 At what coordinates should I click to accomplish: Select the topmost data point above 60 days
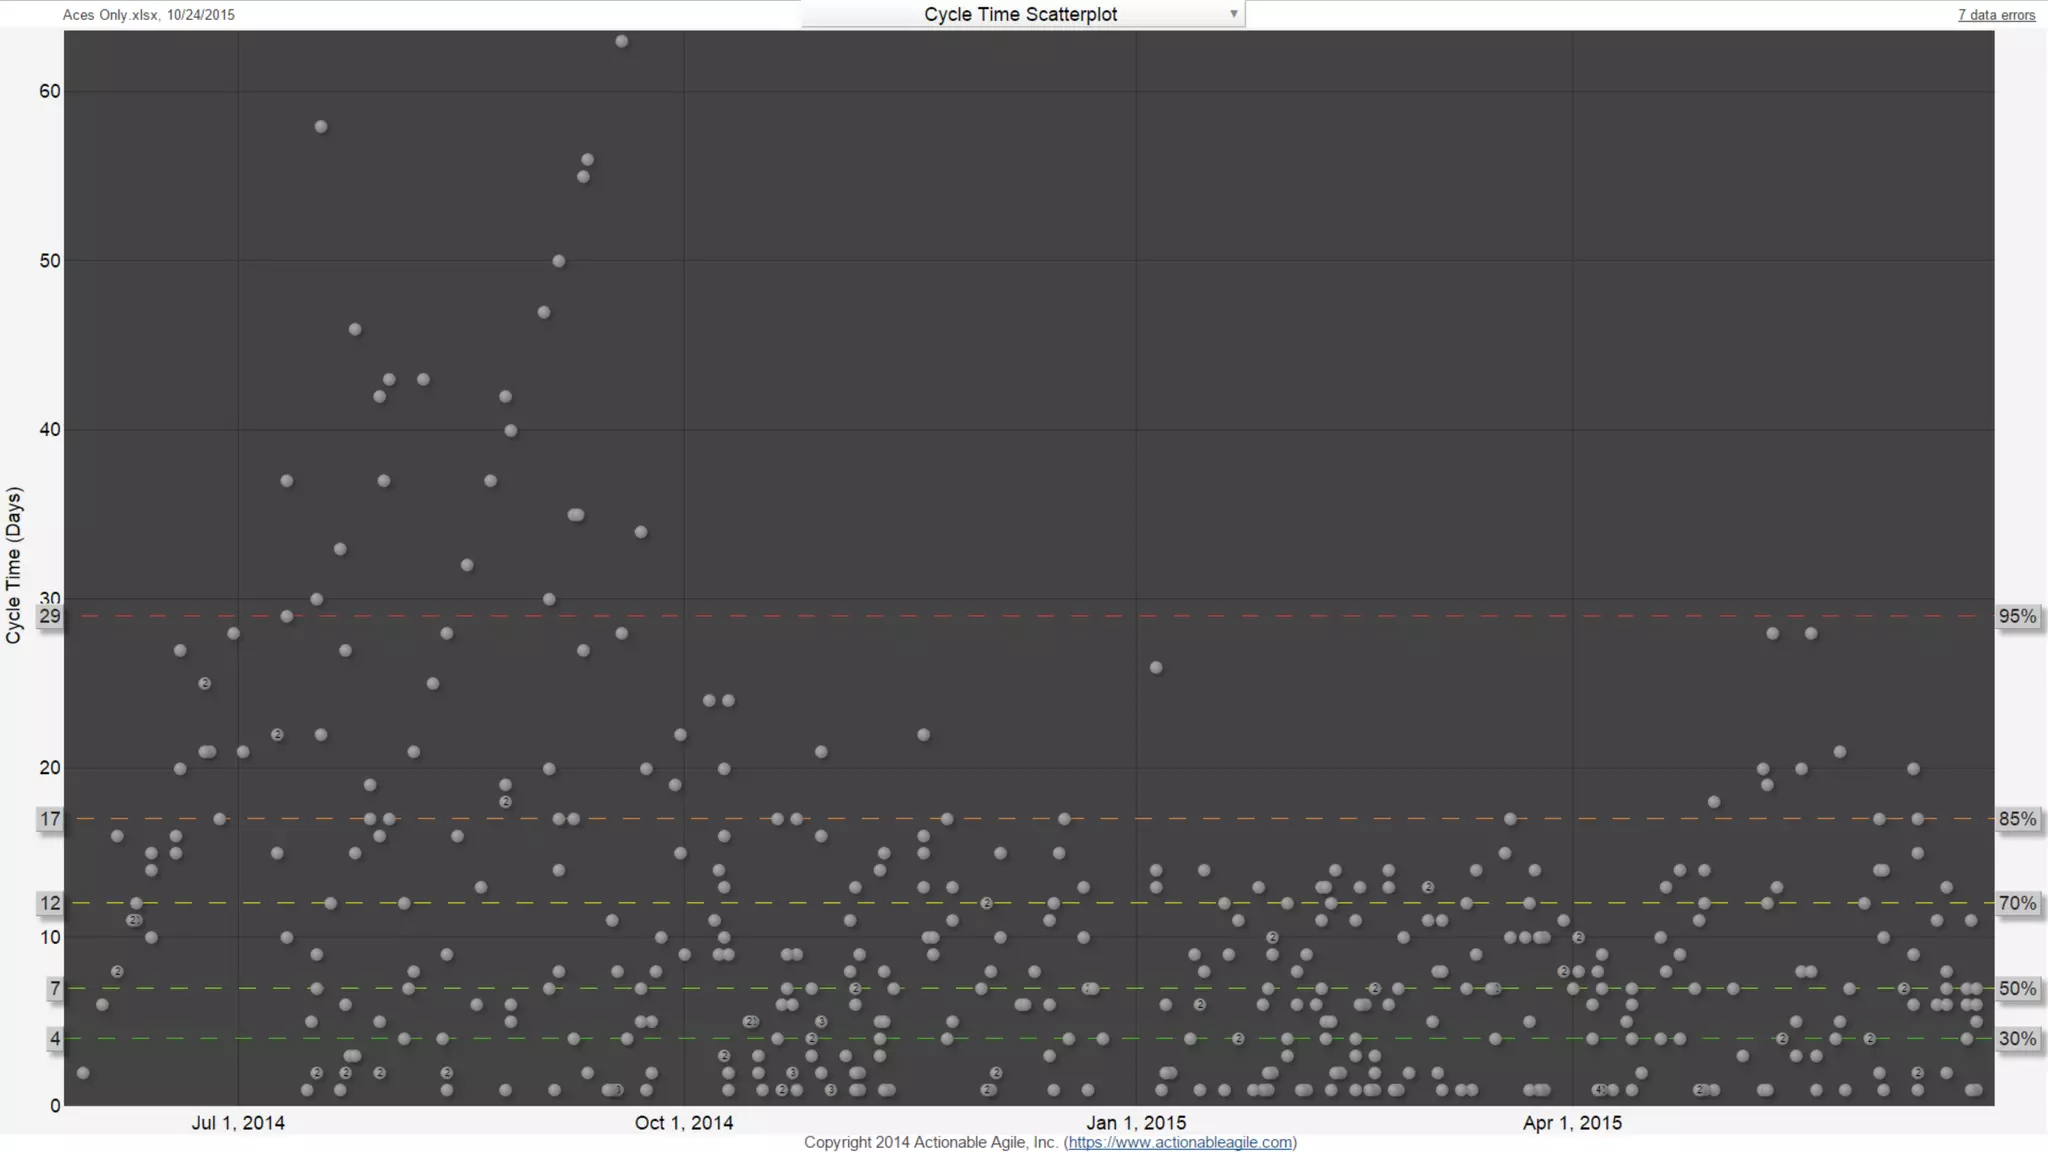point(621,41)
